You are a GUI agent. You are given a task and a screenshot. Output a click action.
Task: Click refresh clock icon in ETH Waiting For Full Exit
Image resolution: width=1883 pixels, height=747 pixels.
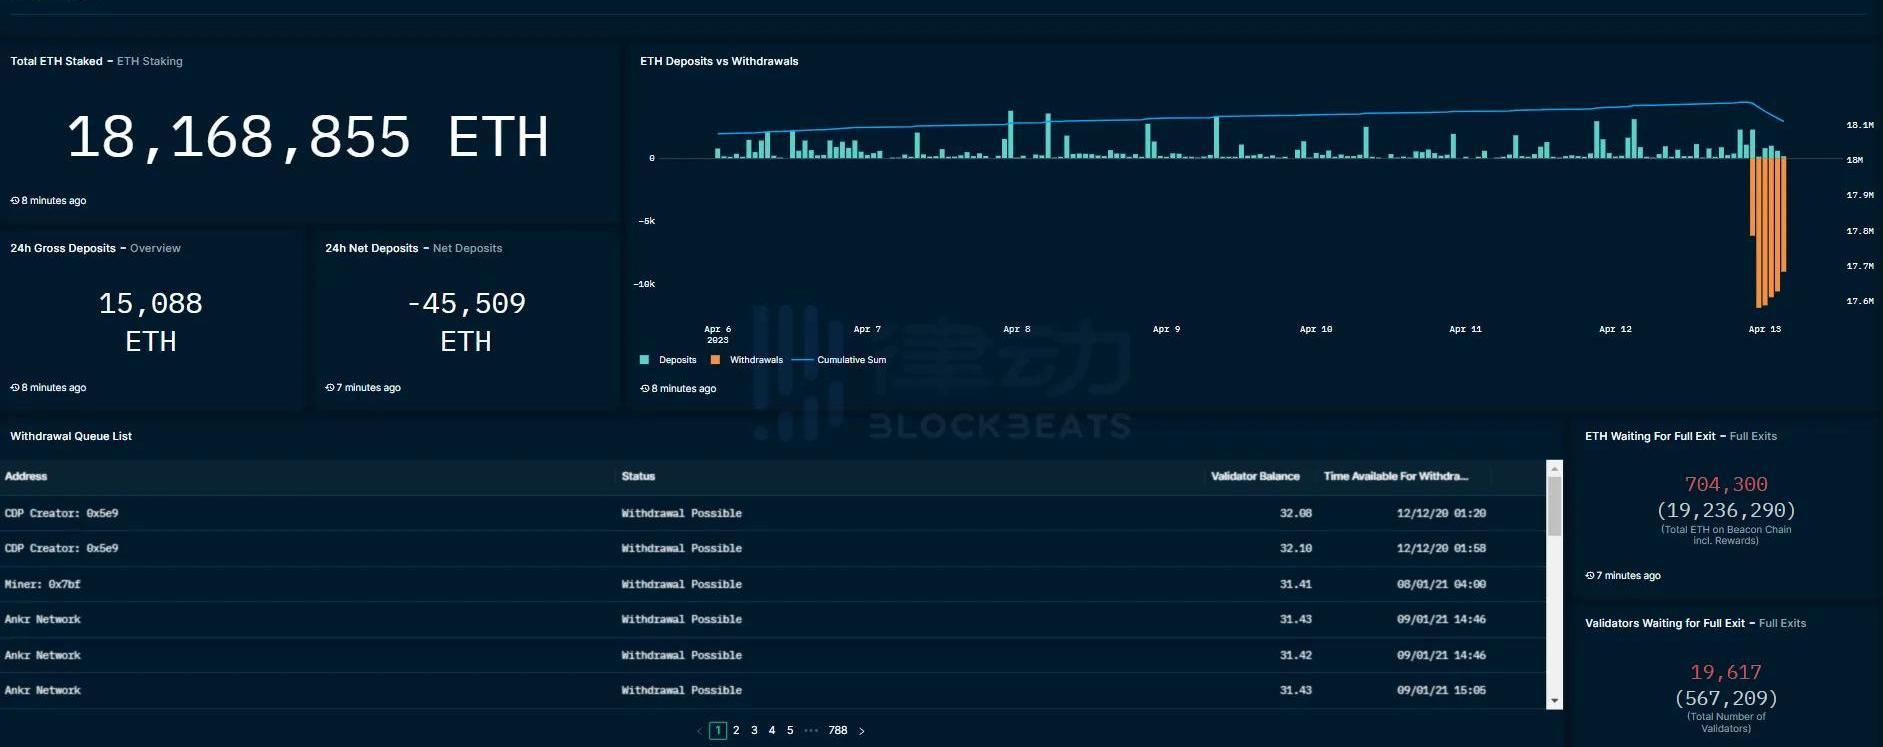pyautogui.click(x=1590, y=576)
